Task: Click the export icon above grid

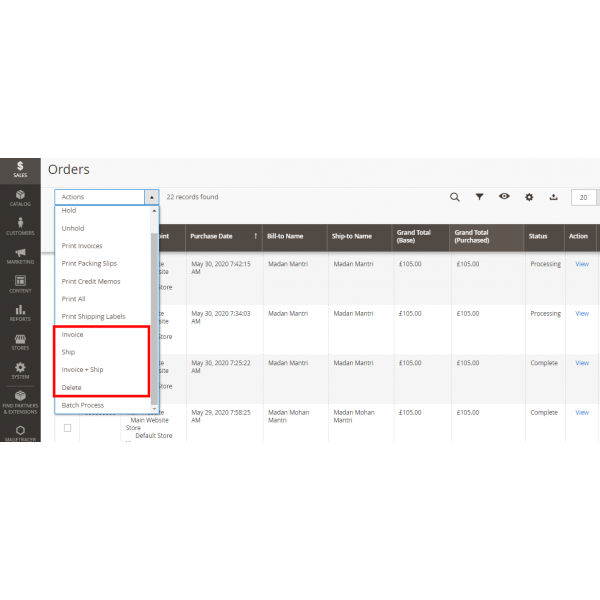Action: click(553, 197)
